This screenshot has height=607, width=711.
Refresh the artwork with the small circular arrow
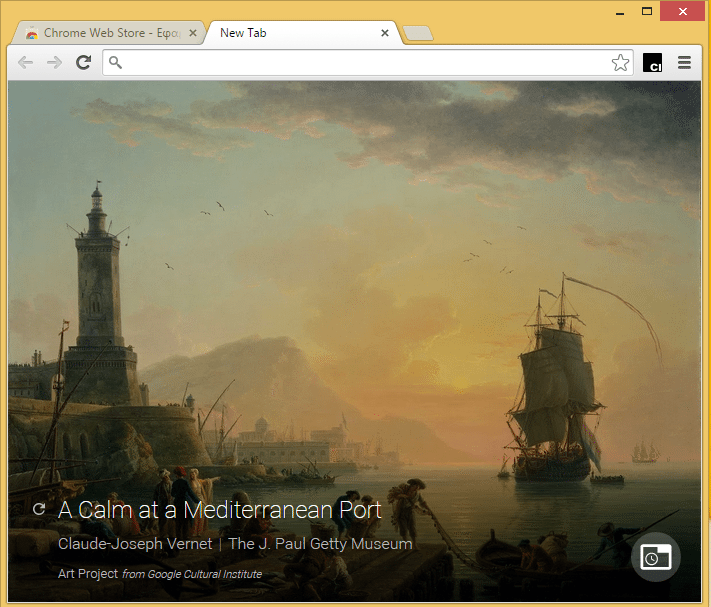tap(39, 509)
